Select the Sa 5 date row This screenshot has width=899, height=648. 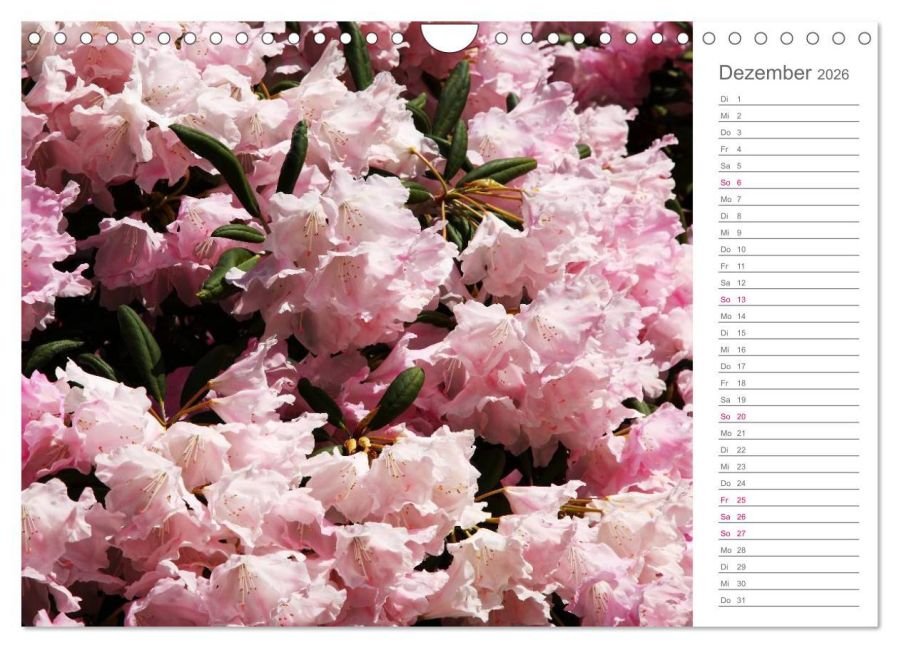[788, 166]
